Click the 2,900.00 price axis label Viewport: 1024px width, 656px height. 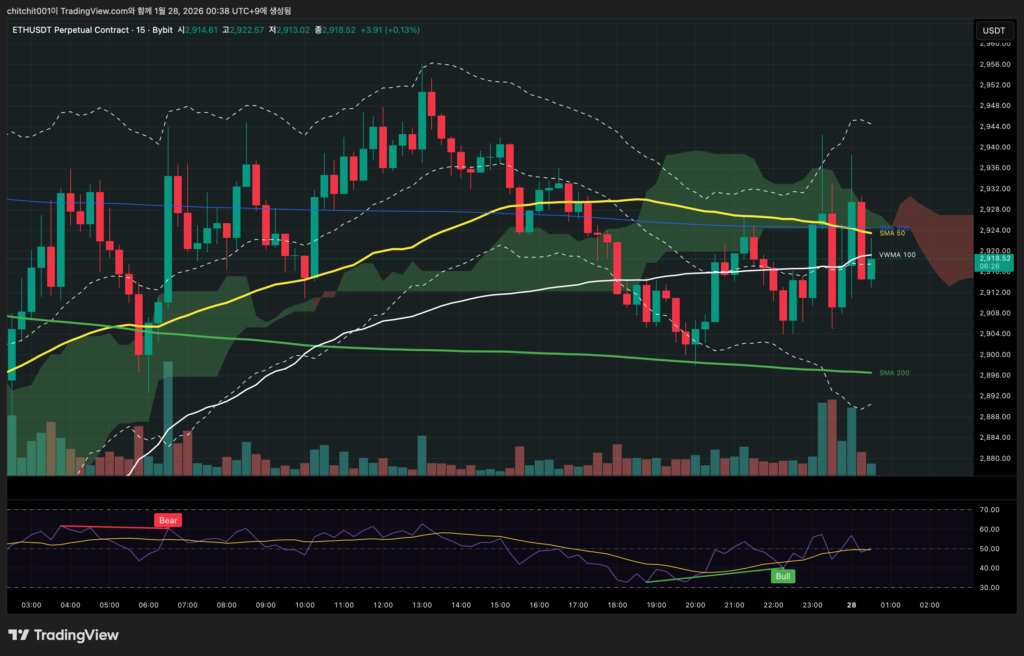click(x=993, y=354)
